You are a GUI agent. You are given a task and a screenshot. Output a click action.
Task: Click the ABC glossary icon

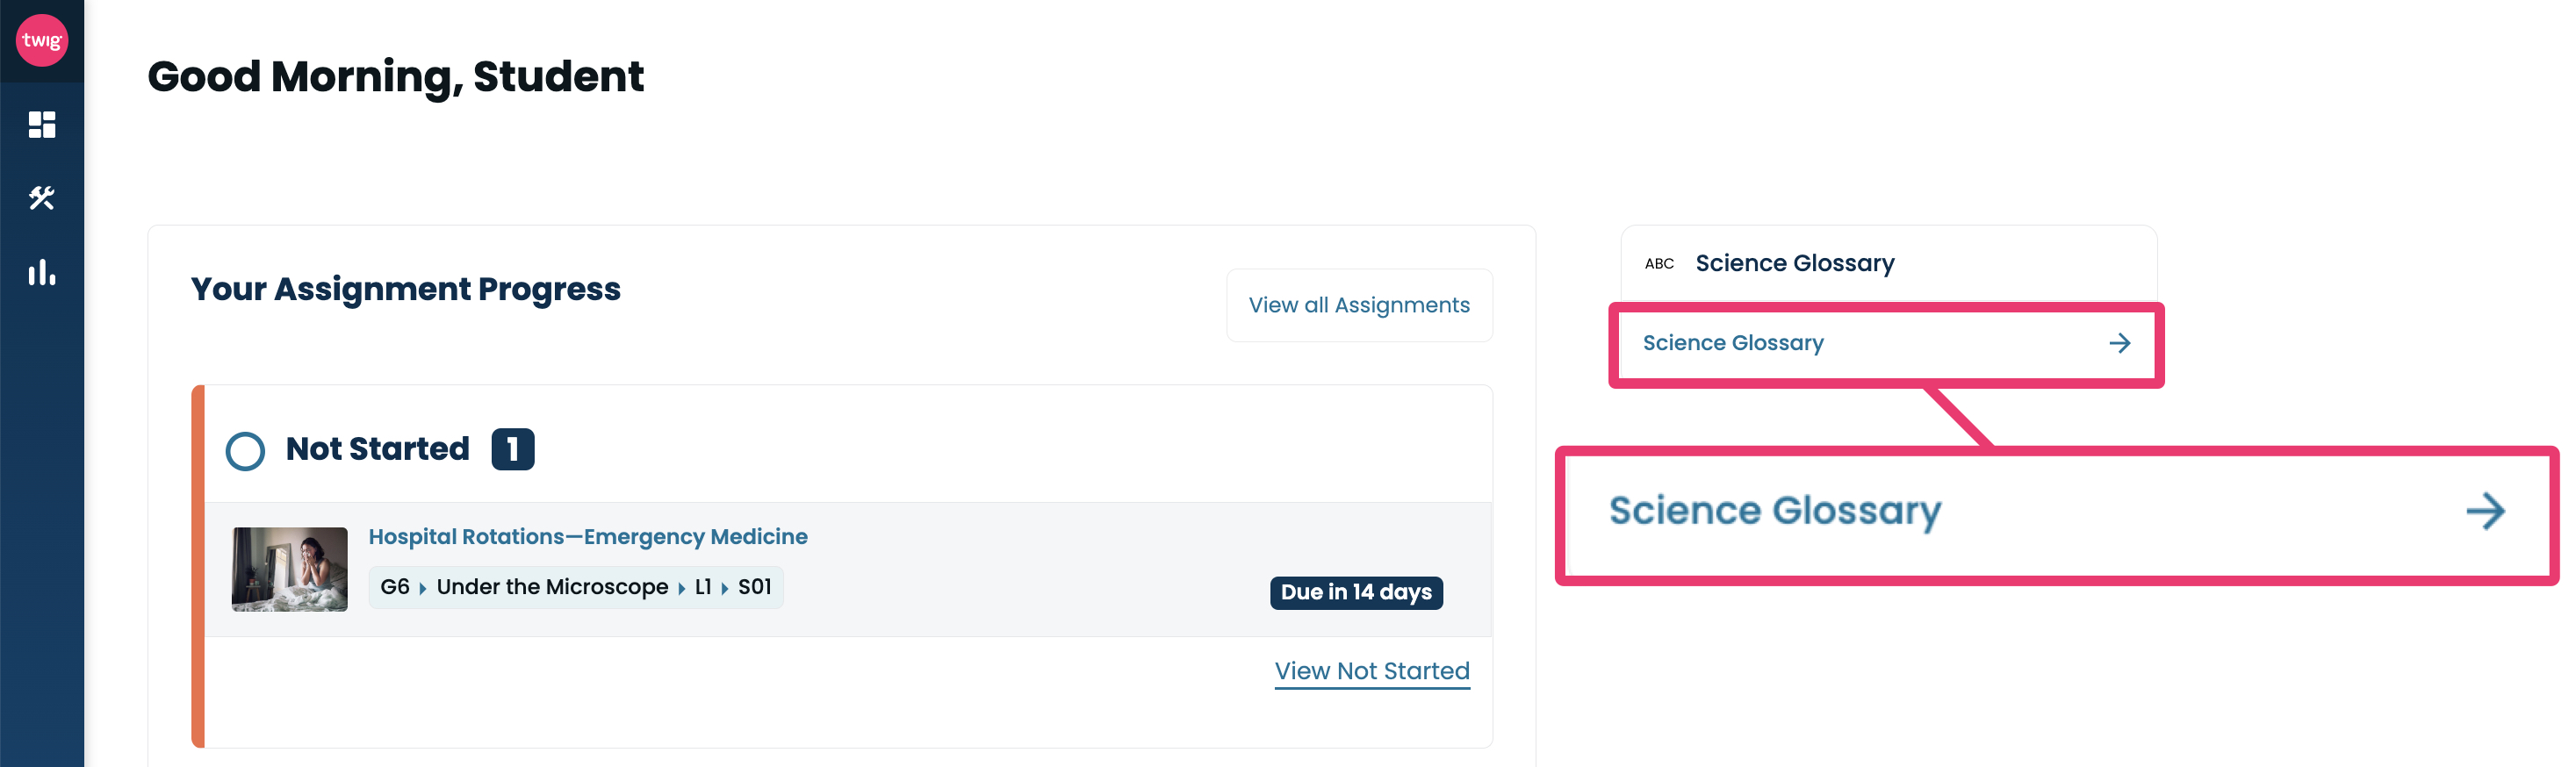[x=1659, y=264]
